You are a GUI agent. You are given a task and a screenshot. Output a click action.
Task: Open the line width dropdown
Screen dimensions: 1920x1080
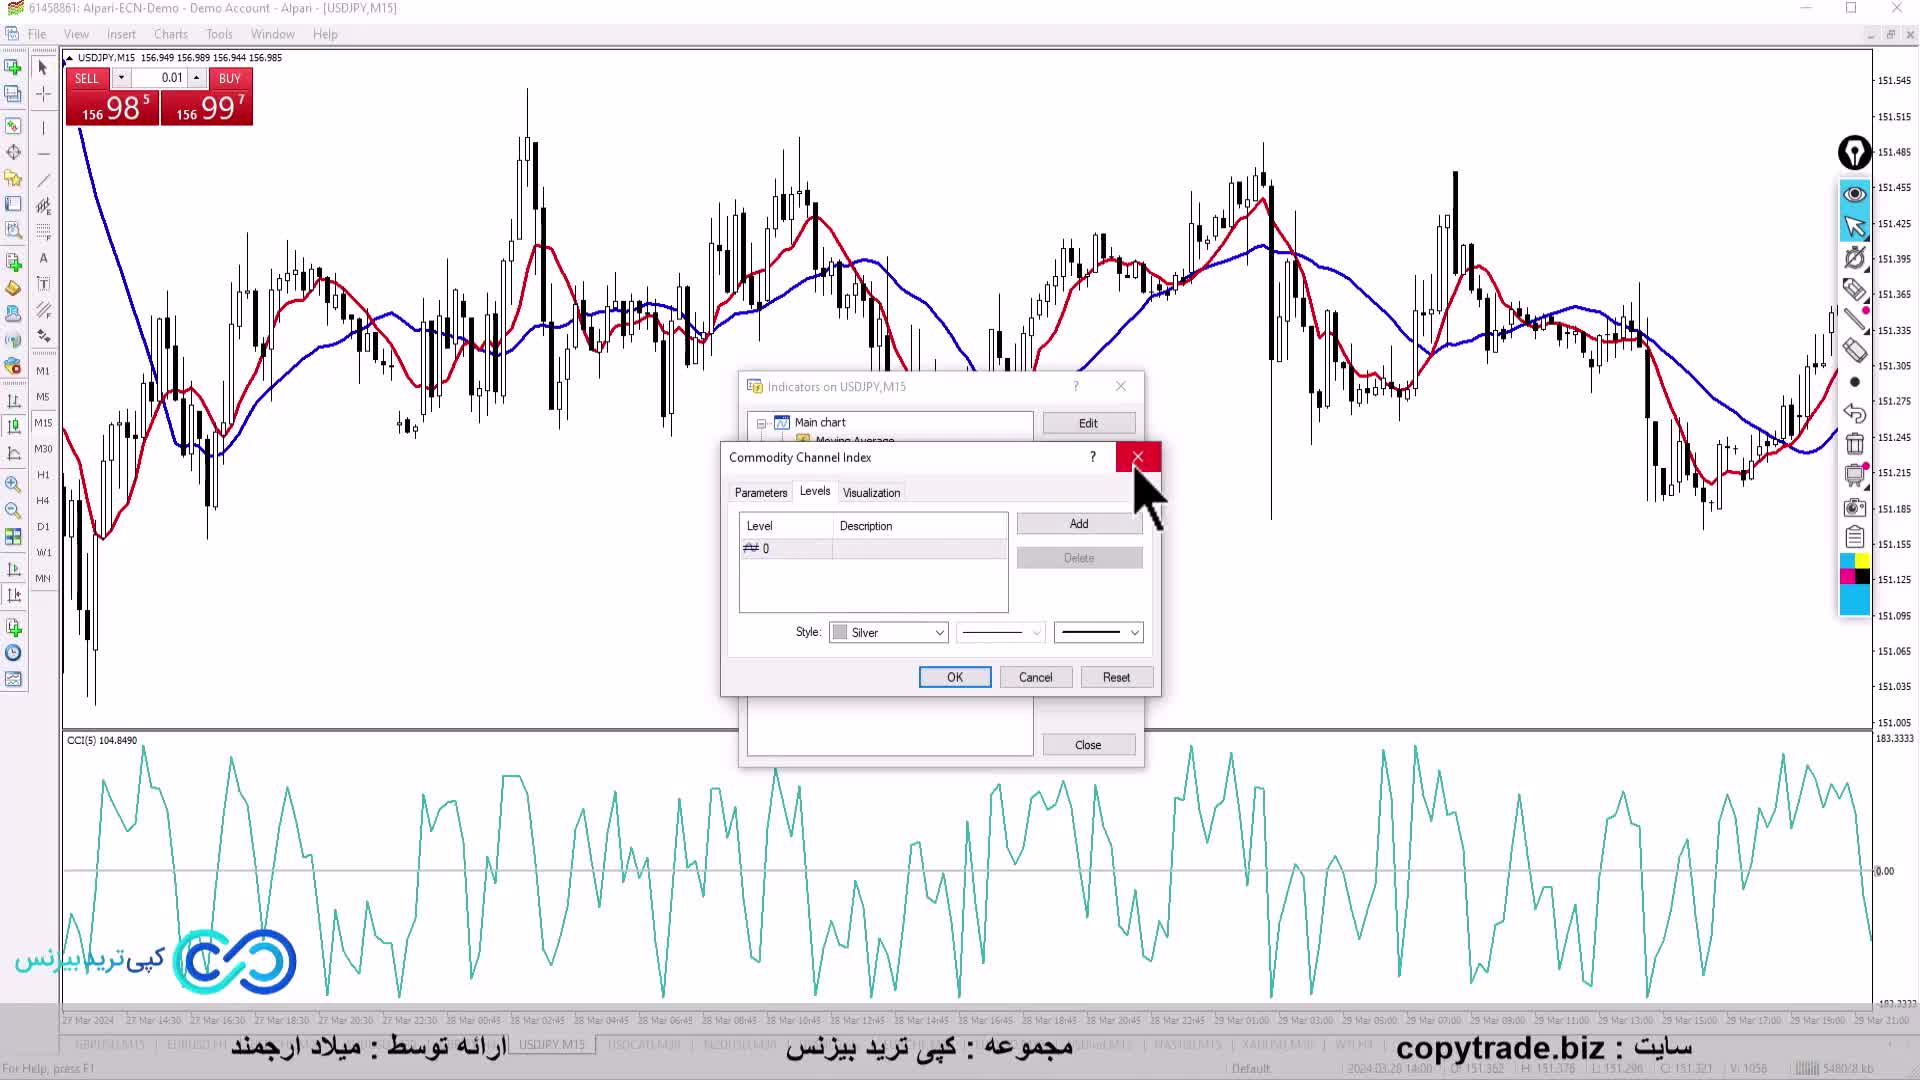coord(1098,633)
